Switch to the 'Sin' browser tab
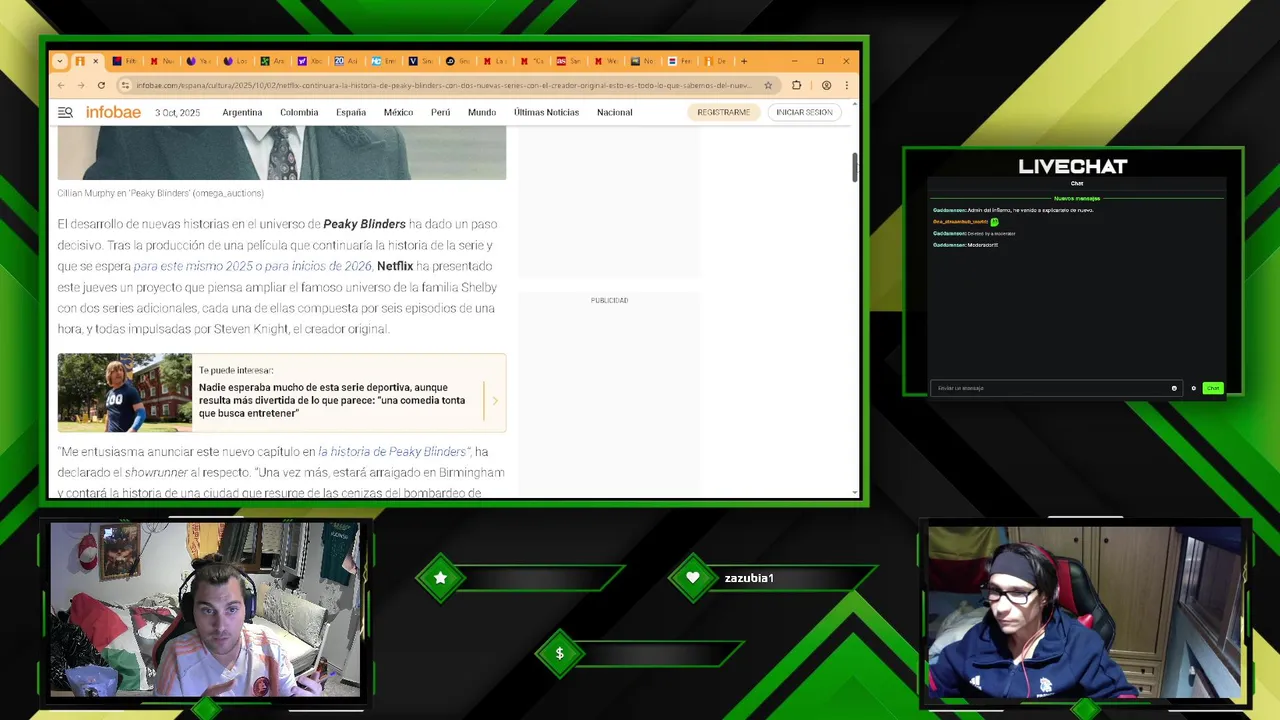 421,61
